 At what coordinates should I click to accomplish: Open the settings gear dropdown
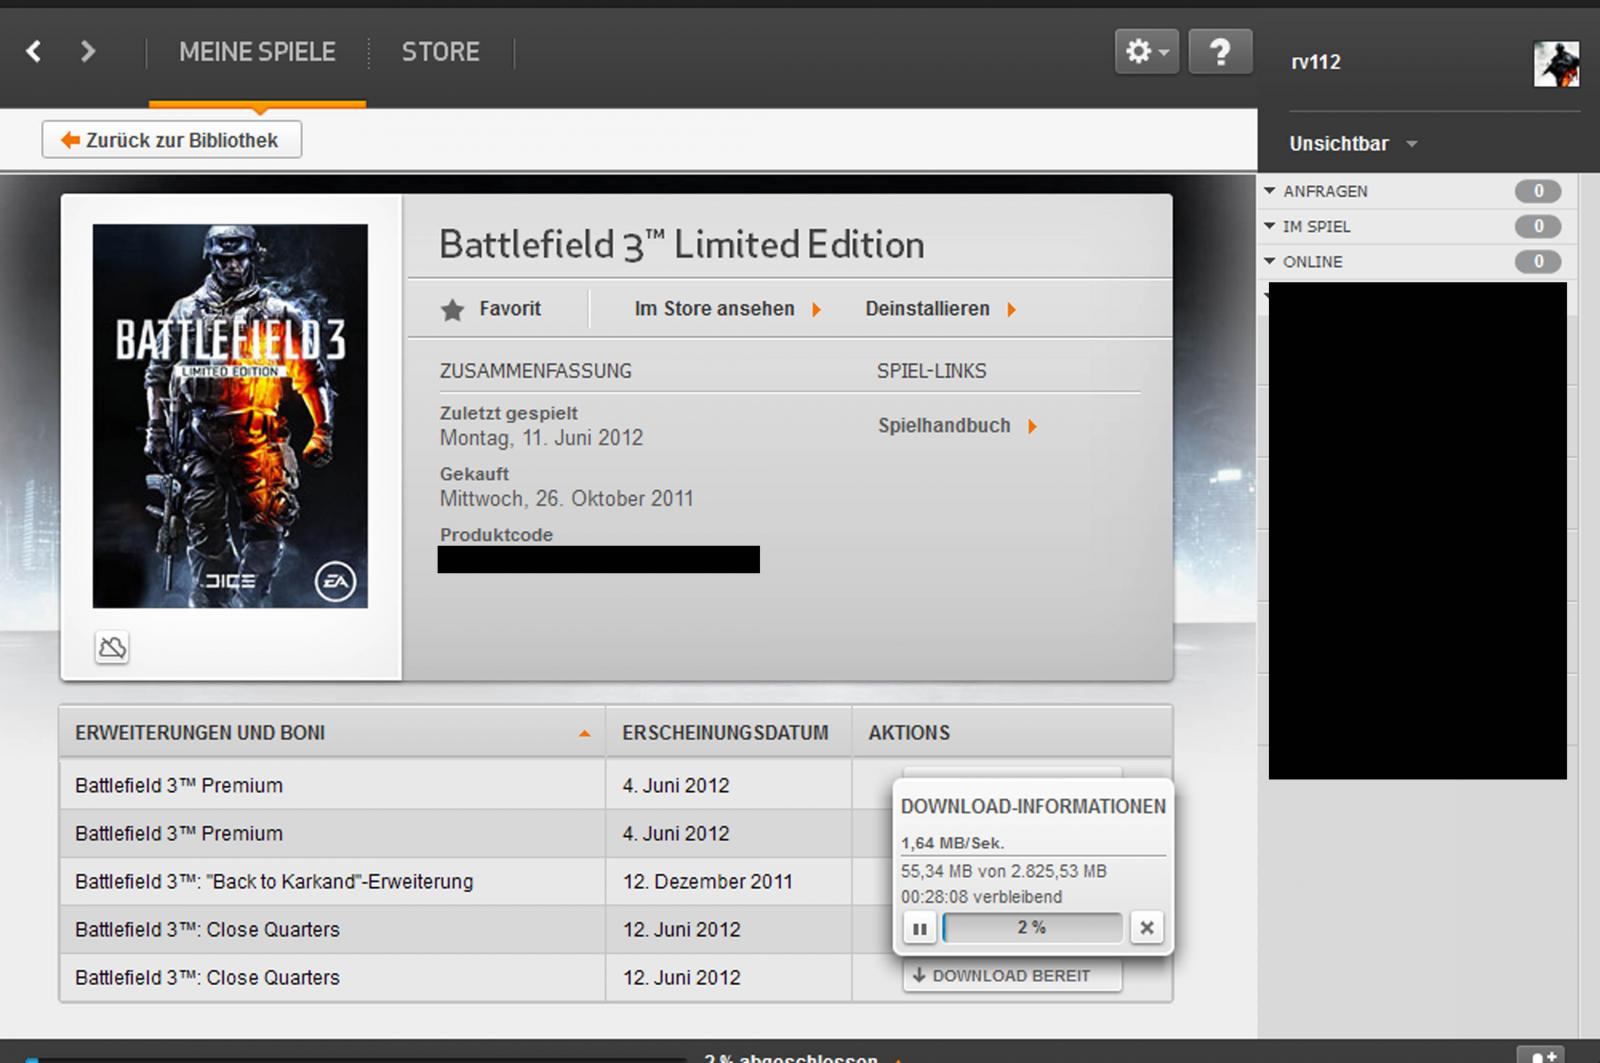[x=1147, y=51]
